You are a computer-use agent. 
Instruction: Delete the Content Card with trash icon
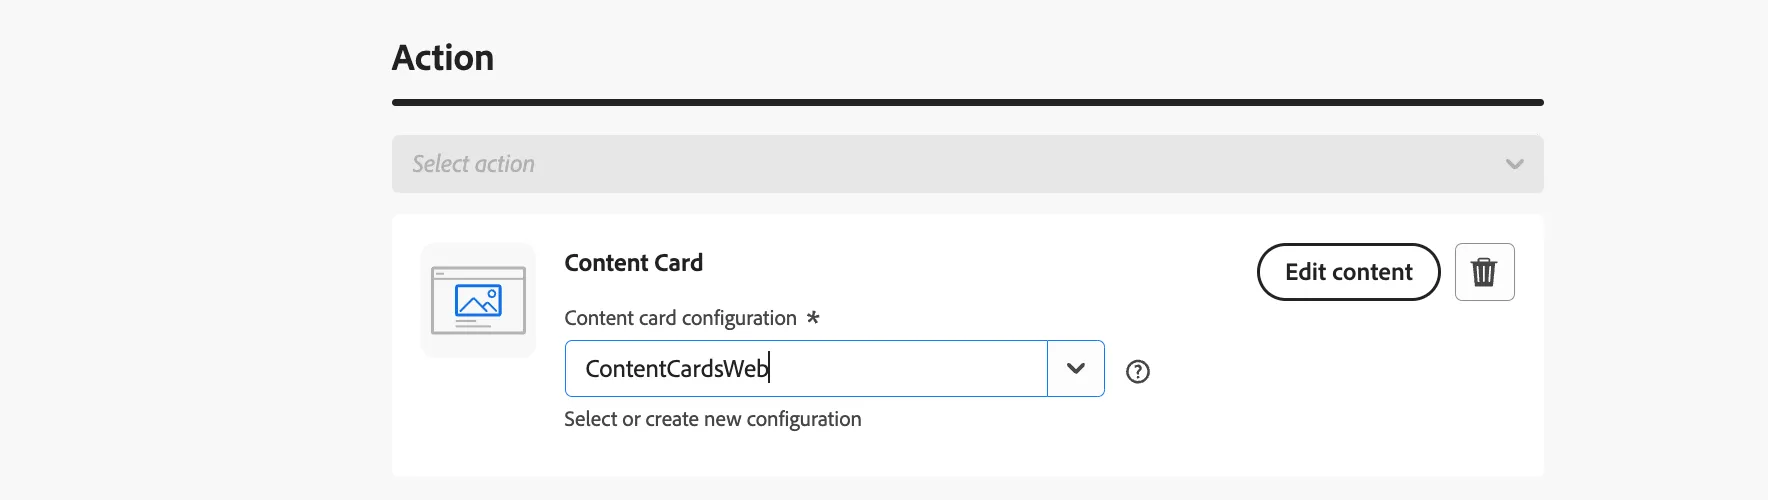pos(1484,272)
